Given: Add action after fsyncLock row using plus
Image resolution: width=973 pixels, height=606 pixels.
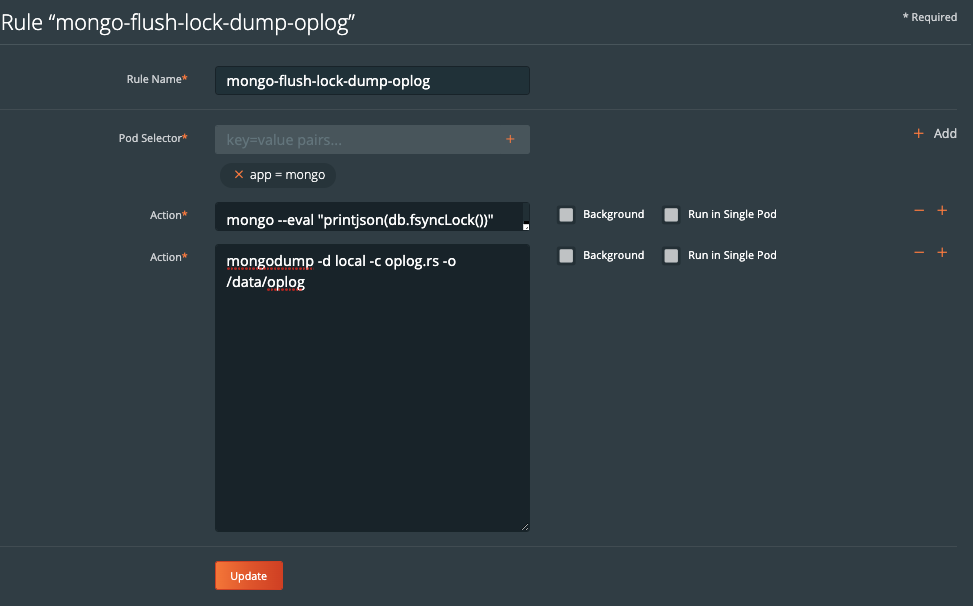Looking at the screenshot, I should click(x=941, y=210).
